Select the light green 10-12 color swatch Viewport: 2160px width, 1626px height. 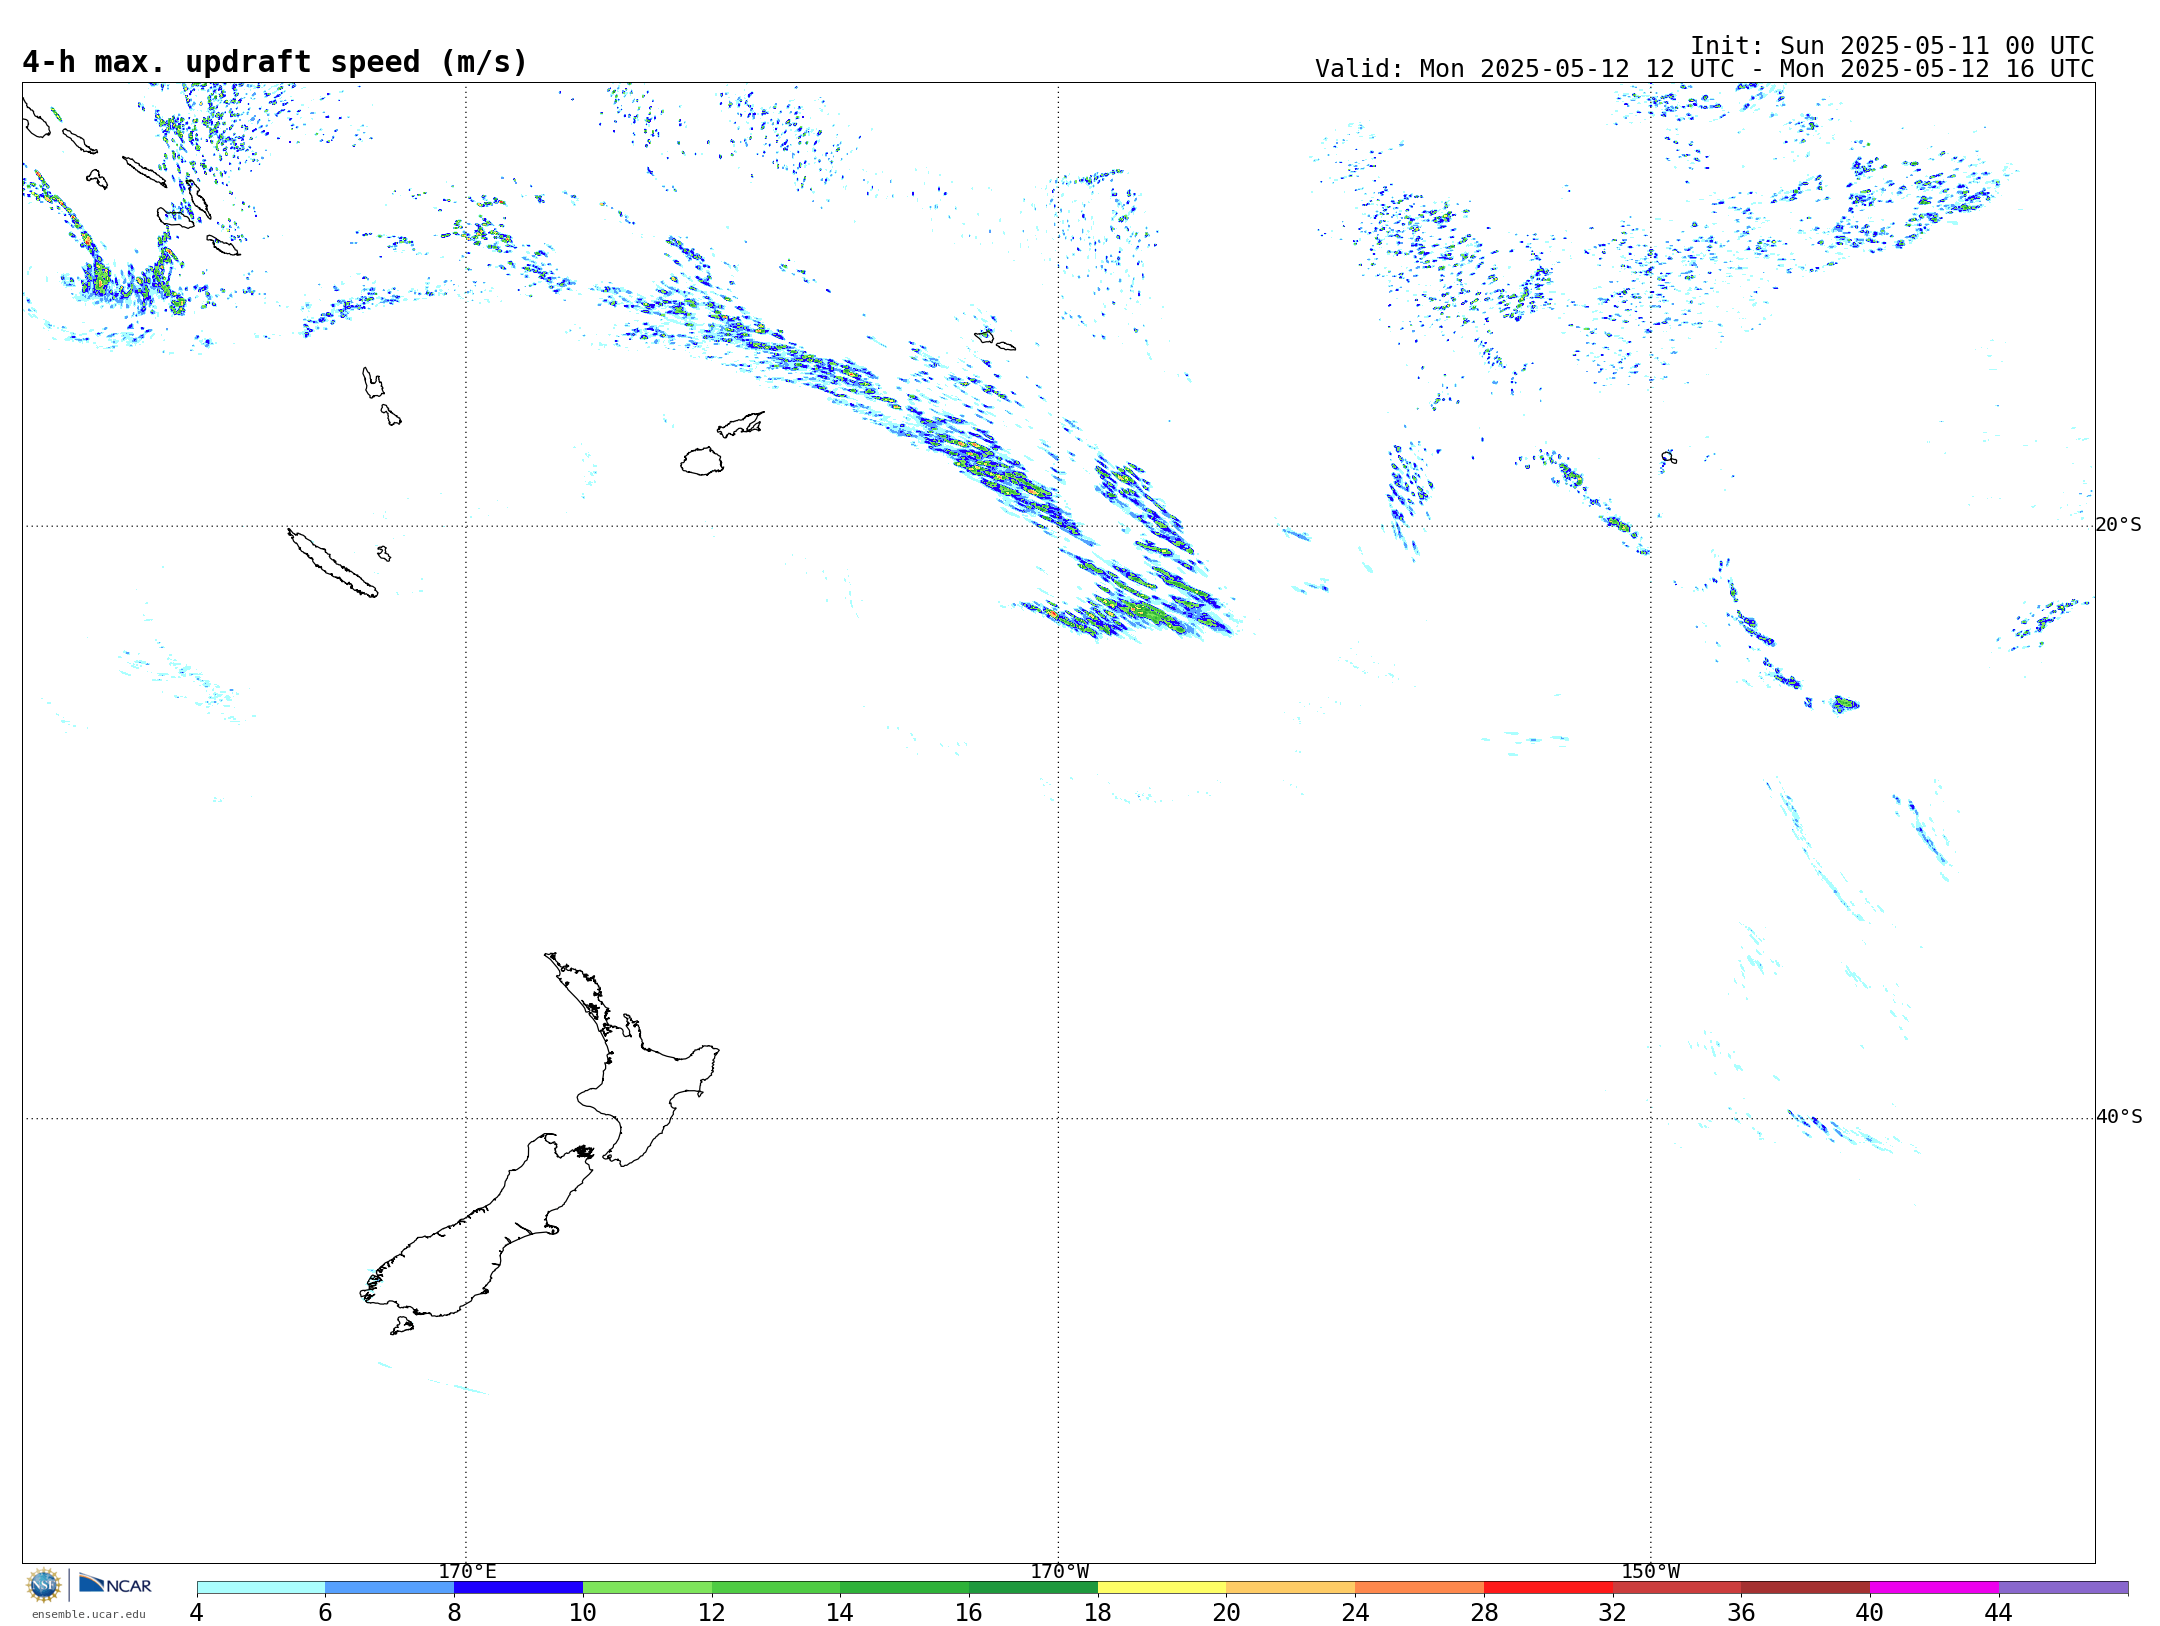[x=647, y=1588]
